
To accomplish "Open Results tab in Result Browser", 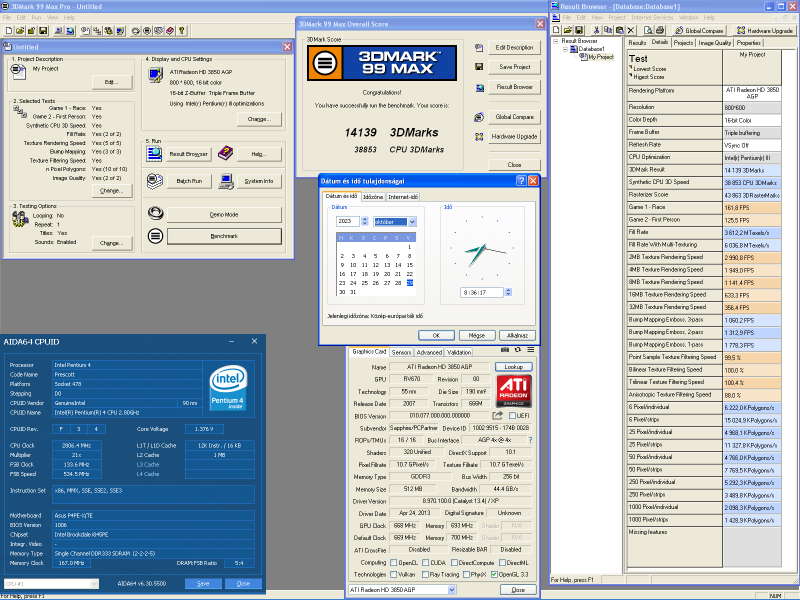I will 637,43.
